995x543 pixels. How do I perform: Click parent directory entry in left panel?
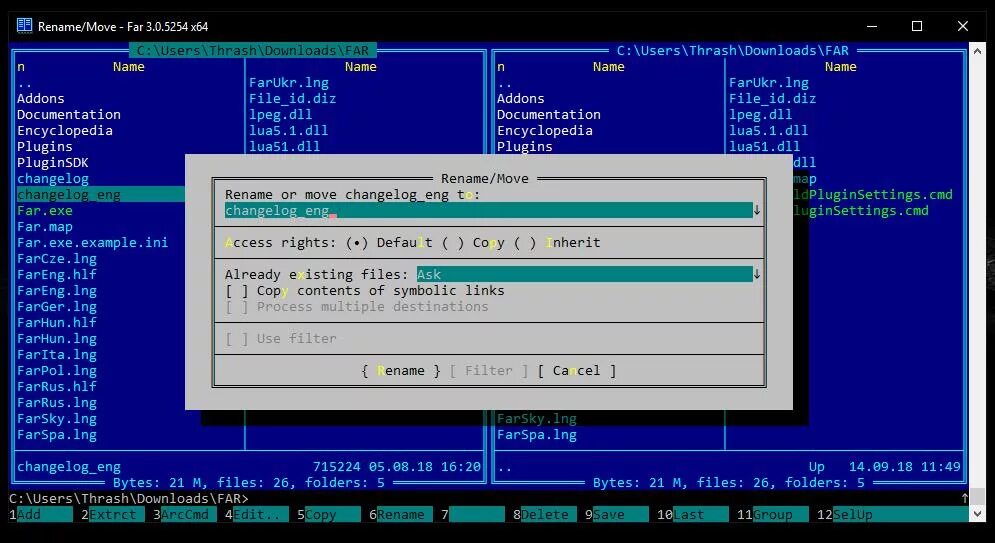25,82
